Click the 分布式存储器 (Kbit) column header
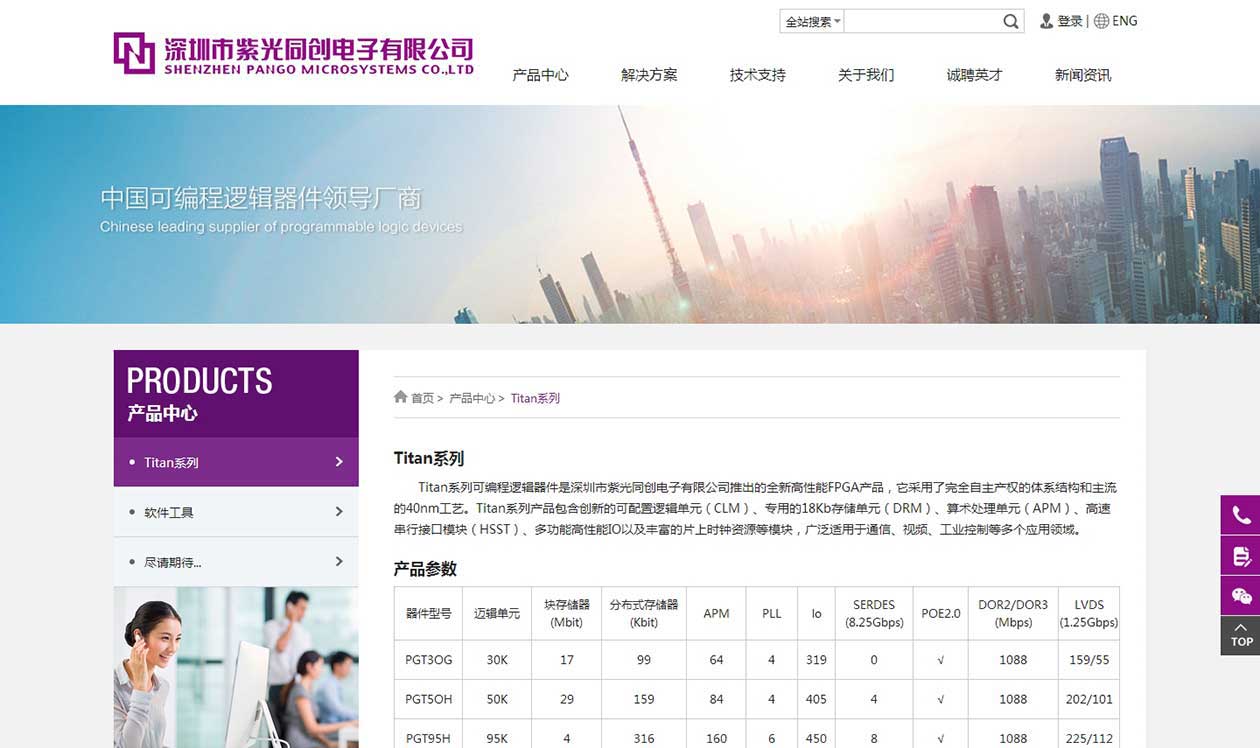 pos(644,613)
